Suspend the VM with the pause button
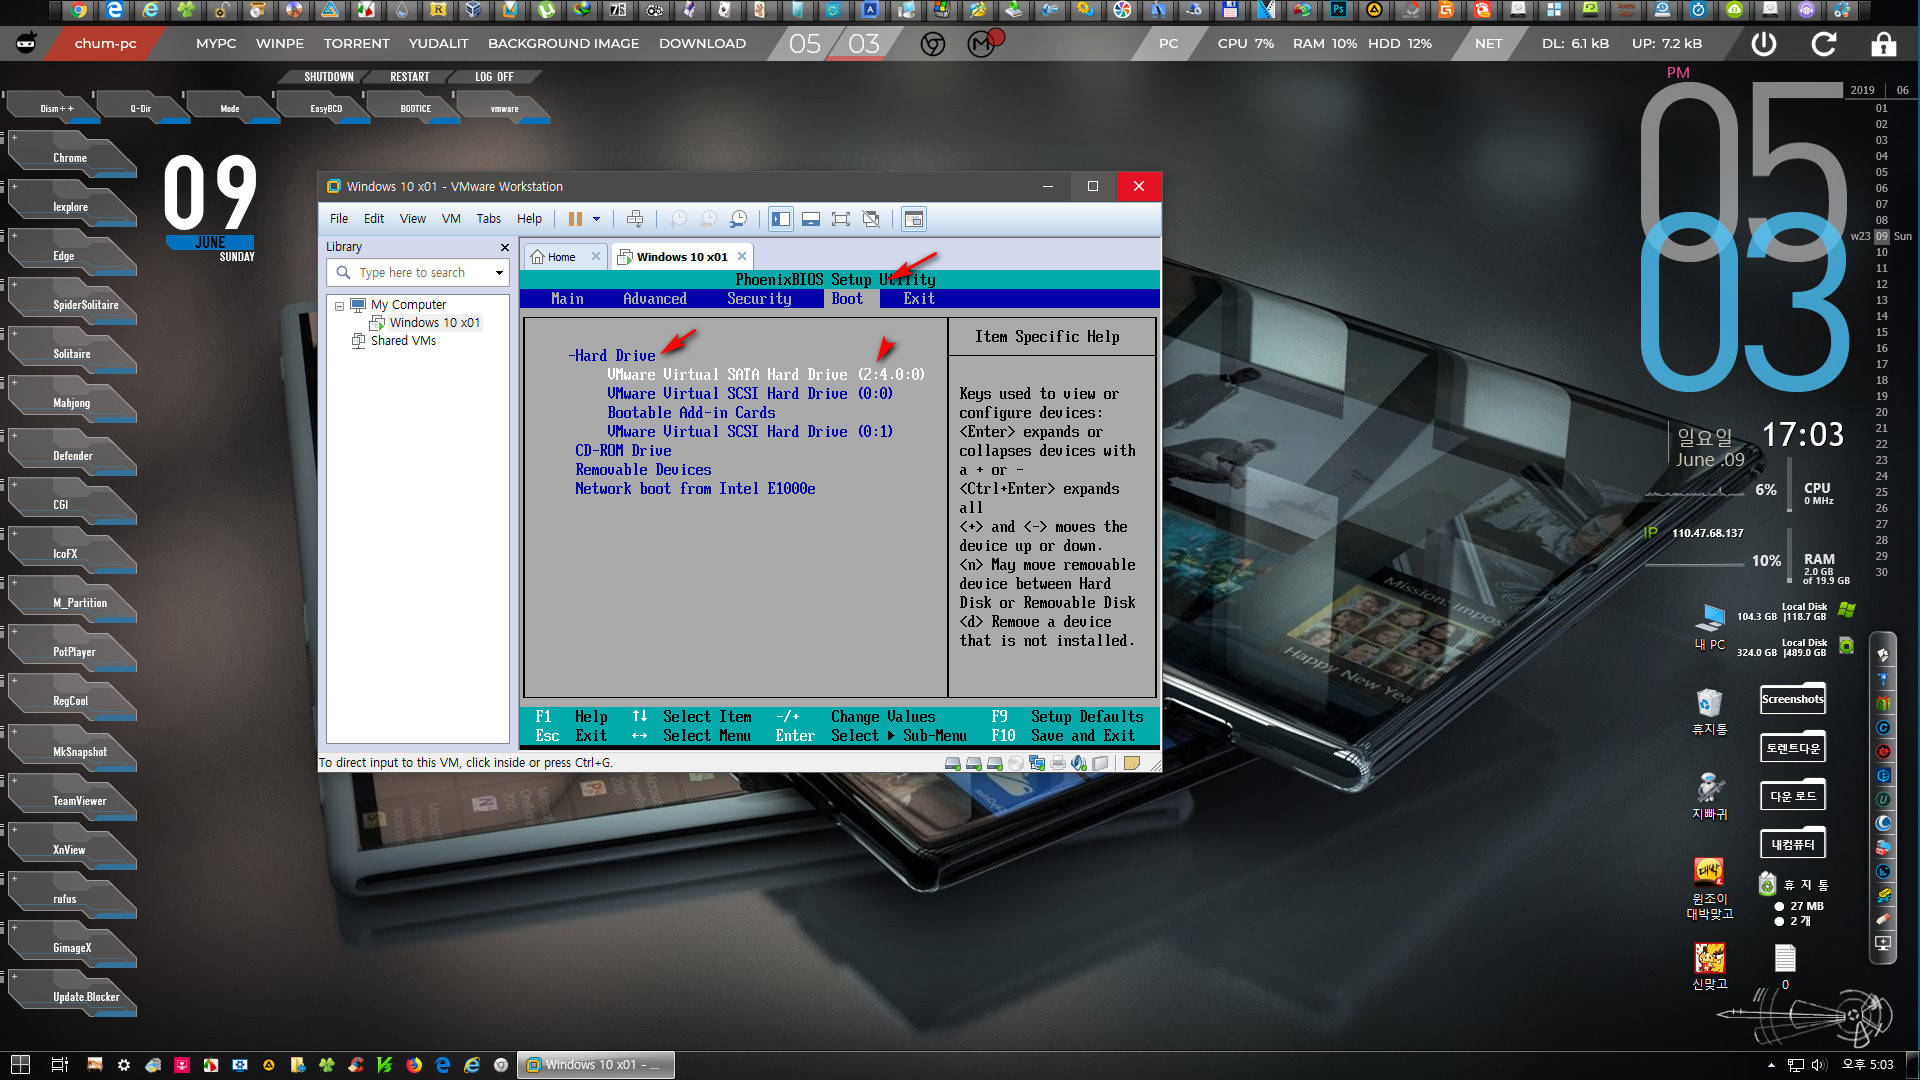 pyautogui.click(x=575, y=219)
